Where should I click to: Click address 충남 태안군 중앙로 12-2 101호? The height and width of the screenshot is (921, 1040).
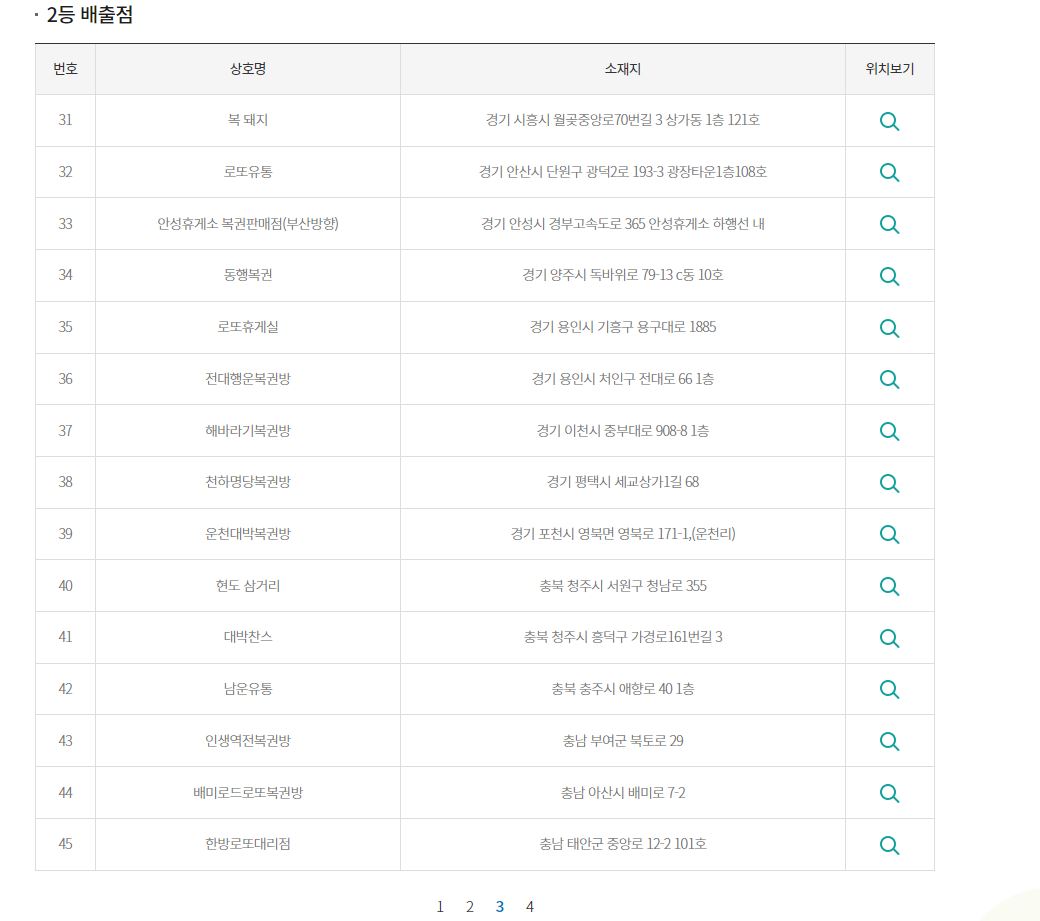click(623, 844)
